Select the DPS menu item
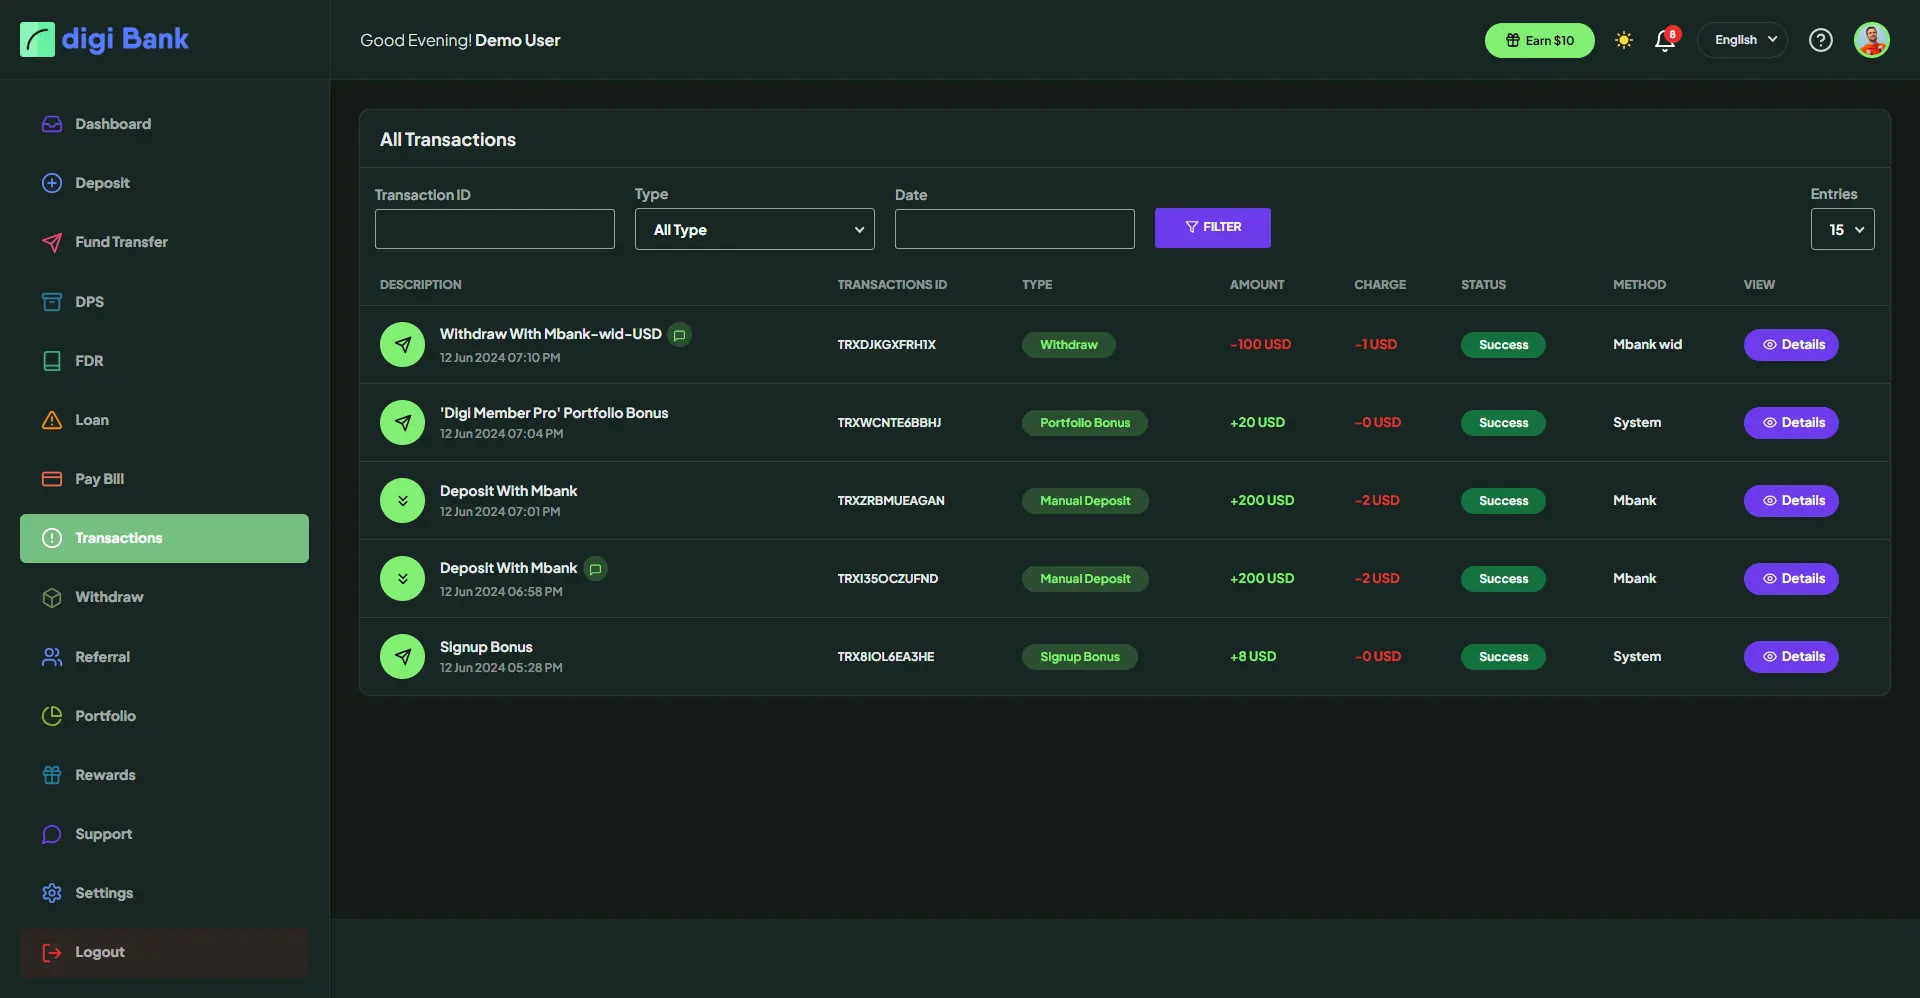1920x998 pixels. click(164, 301)
